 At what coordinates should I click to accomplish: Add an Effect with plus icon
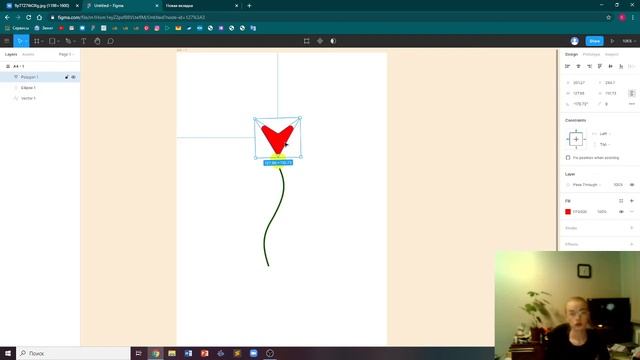pos(632,244)
